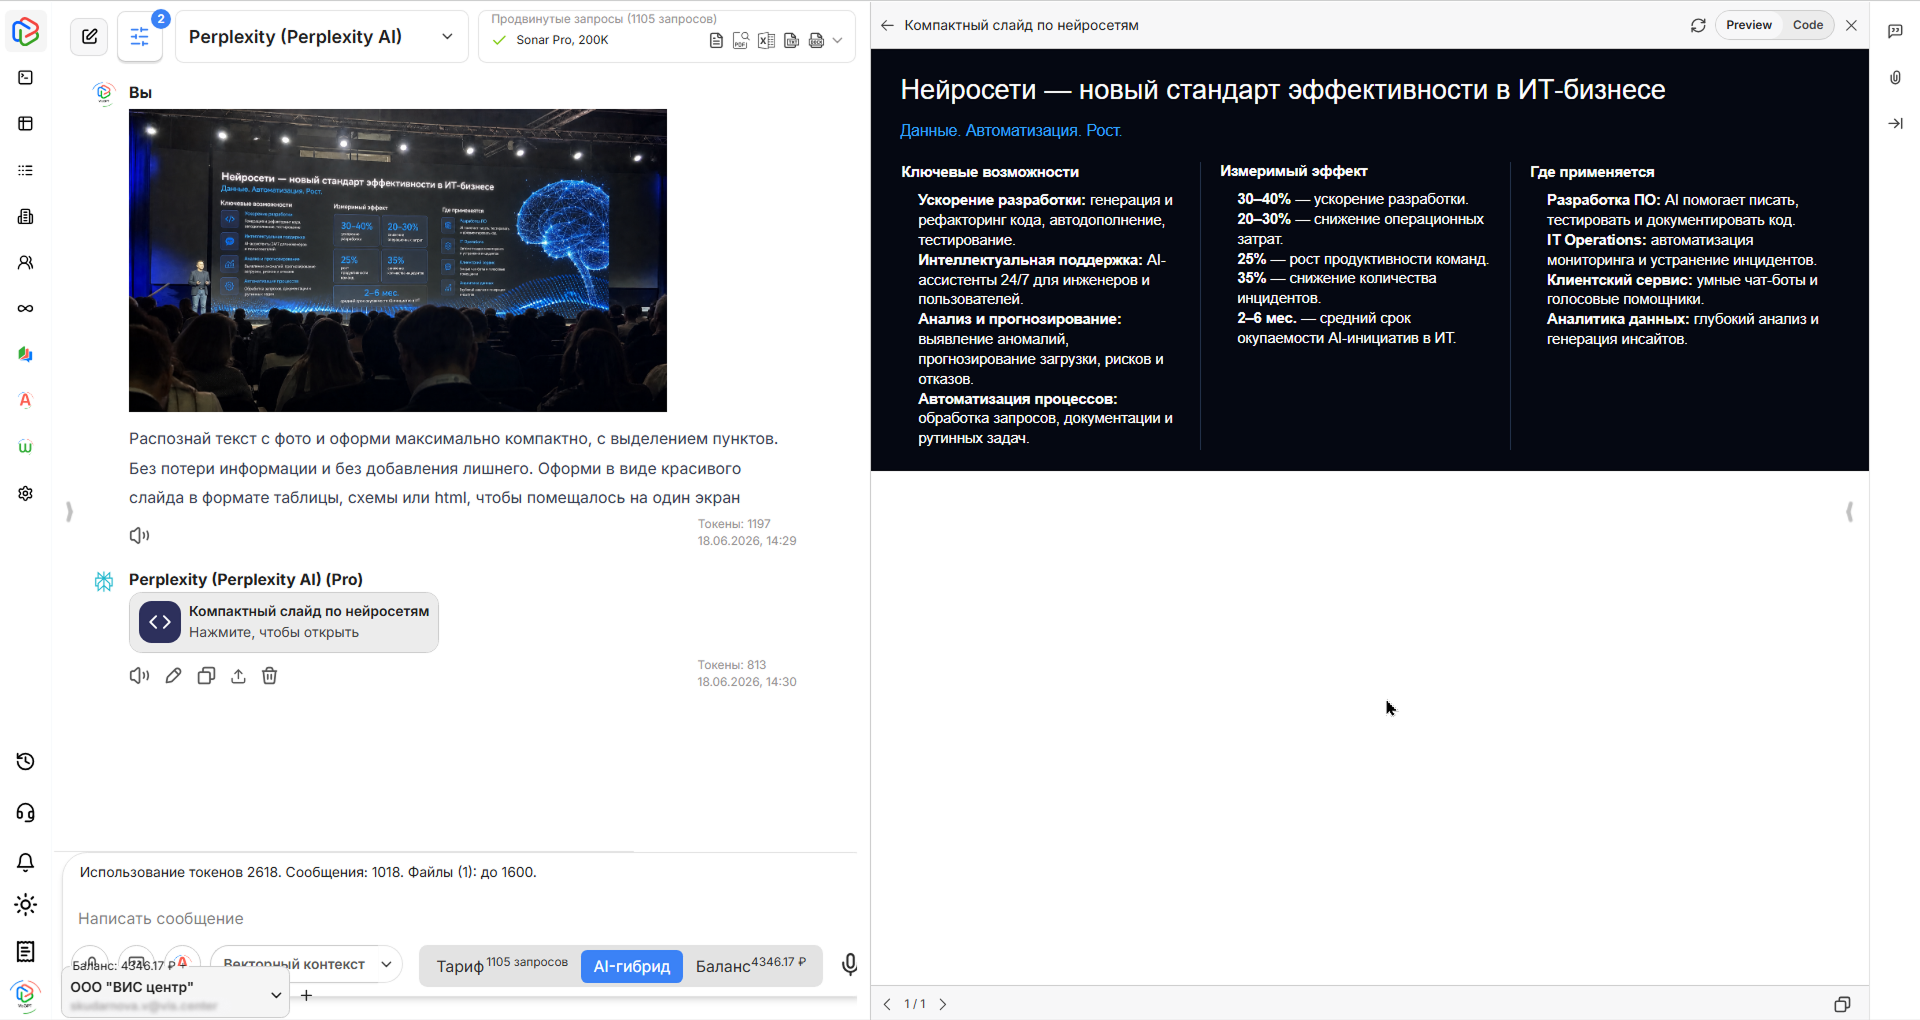Image resolution: width=1920 pixels, height=1020 pixels.
Task: Go to previous slide page
Action: (x=887, y=1004)
